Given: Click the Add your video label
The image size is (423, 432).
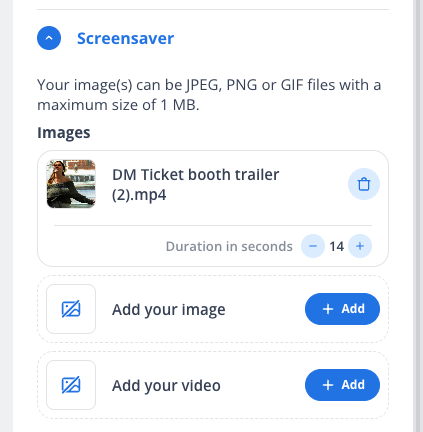Looking at the screenshot, I should (166, 386).
